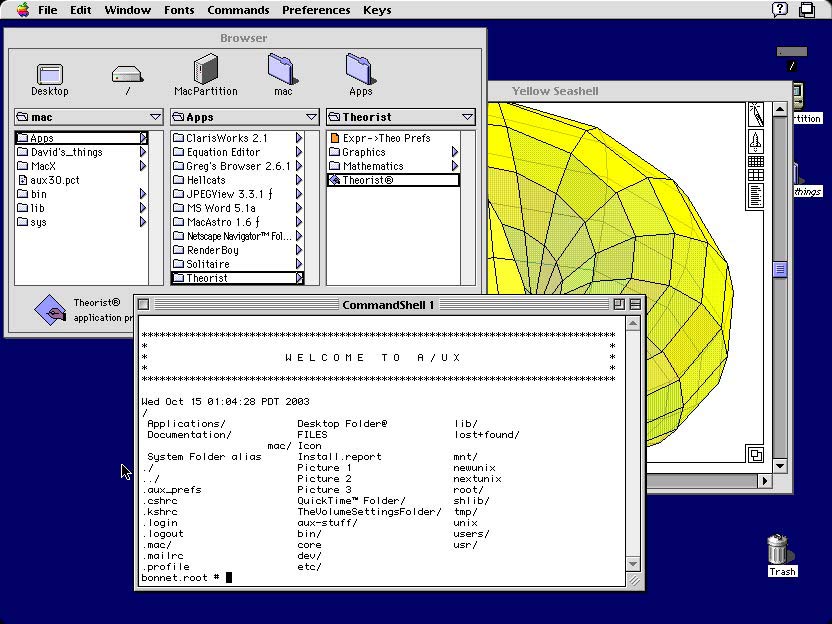Viewport: 832px width, 624px height.
Task: Select the Expr->Theo Prefs file
Action: (380, 138)
